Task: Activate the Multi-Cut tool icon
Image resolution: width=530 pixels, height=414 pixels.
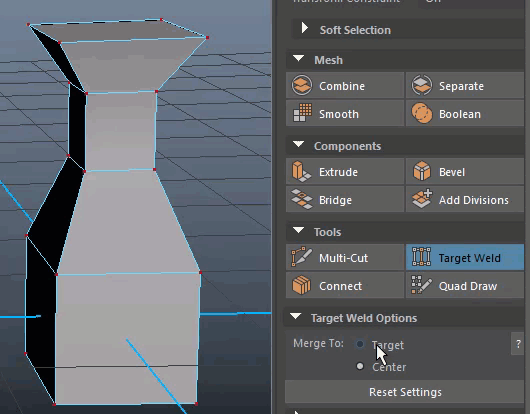Action: pos(301,257)
